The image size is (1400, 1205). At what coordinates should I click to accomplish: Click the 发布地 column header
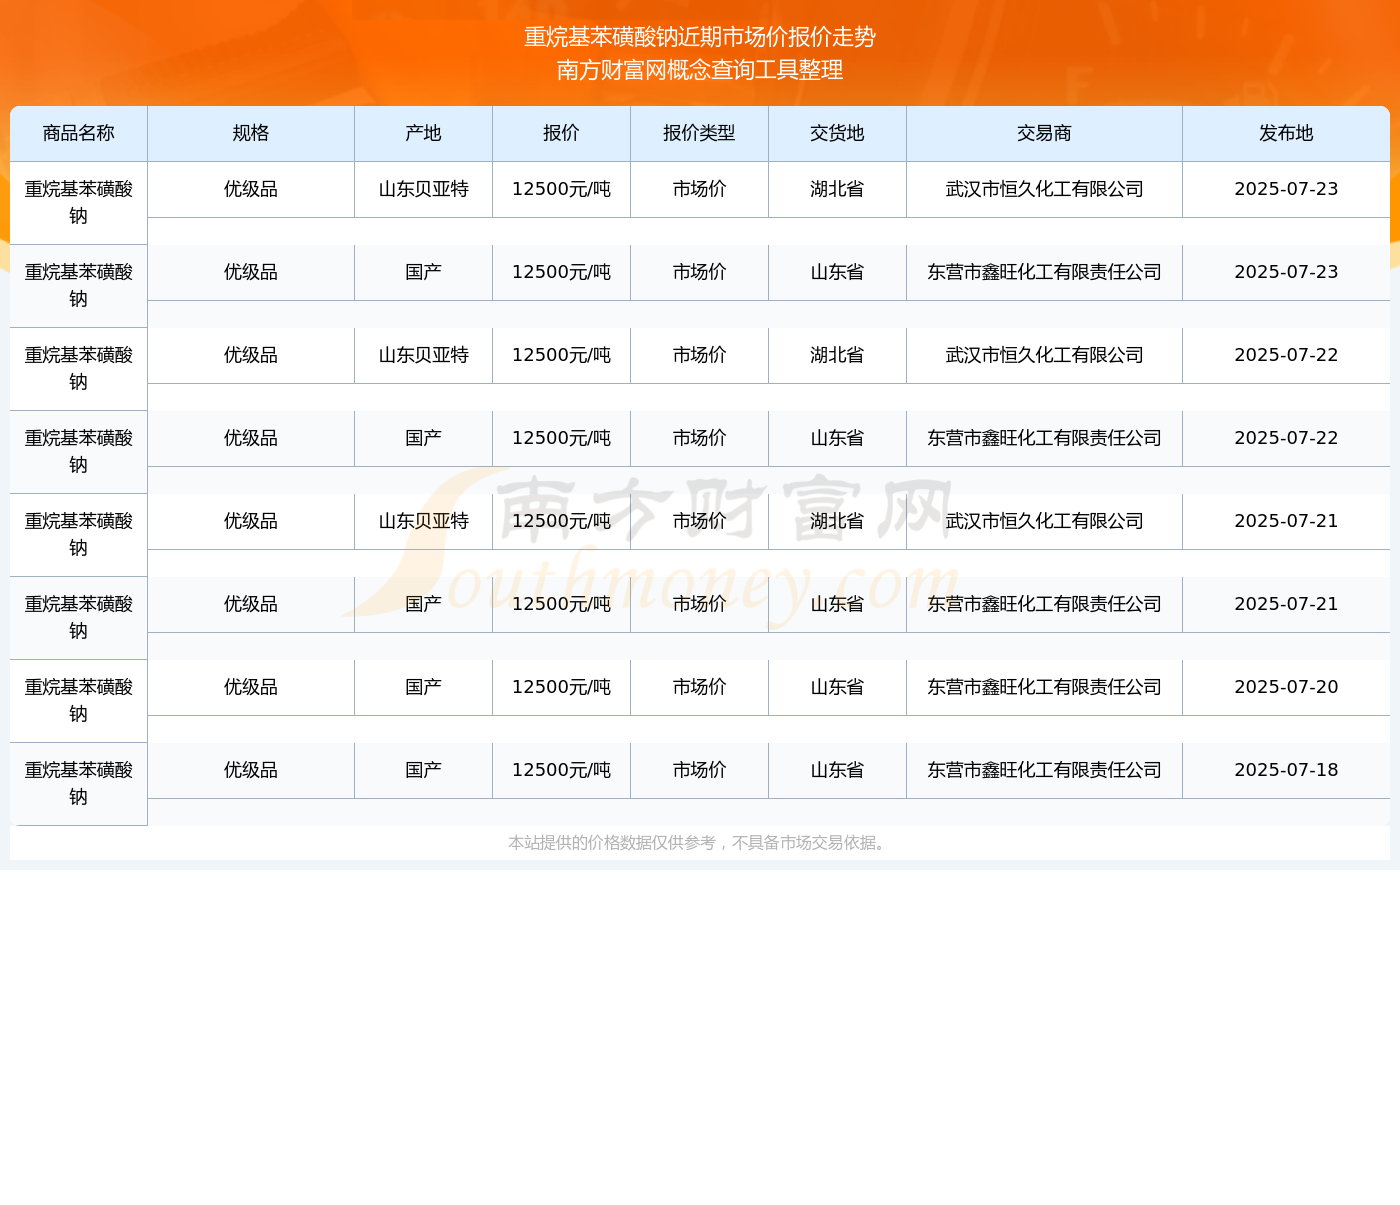pyautogui.click(x=1286, y=133)
